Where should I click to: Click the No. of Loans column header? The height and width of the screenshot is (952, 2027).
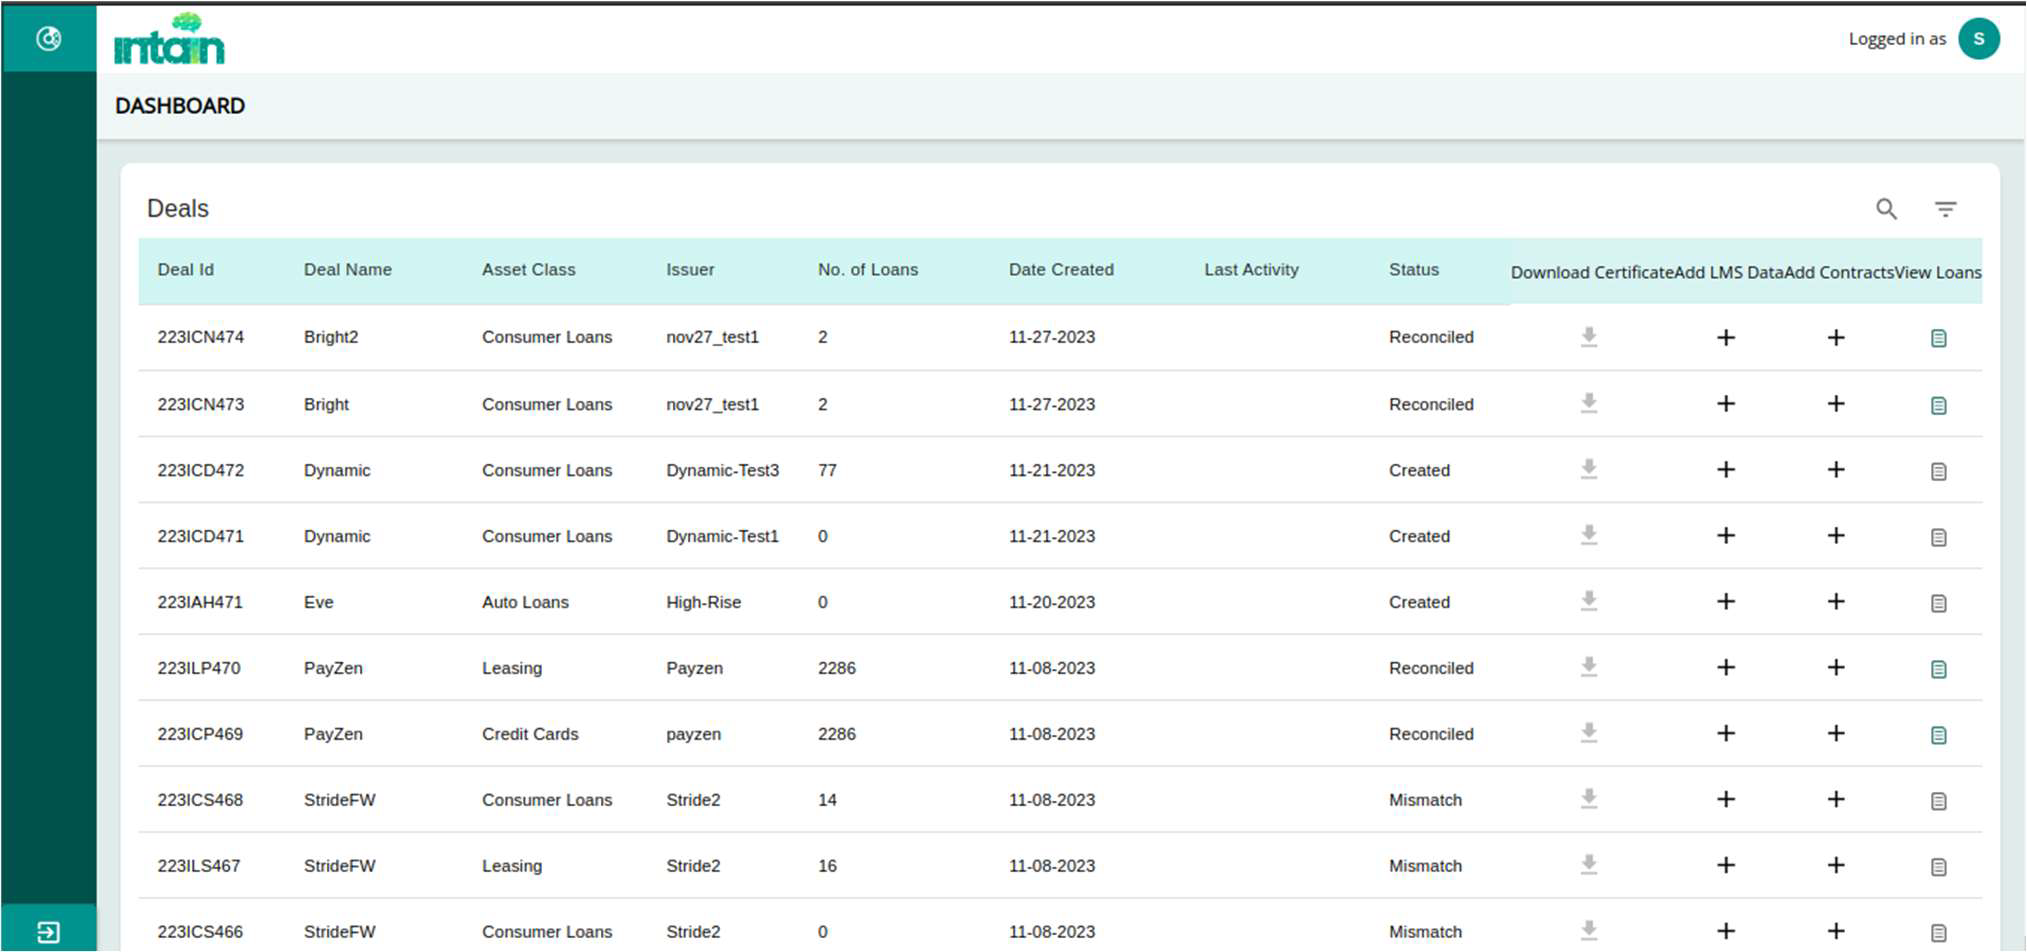[x=867, y=270]
